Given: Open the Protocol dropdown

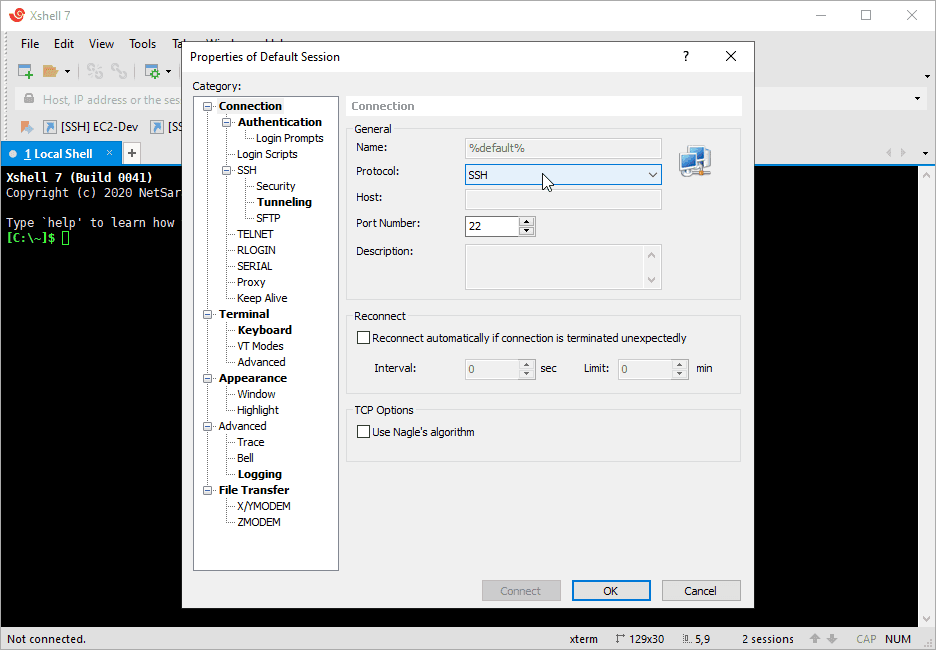Looking at the screenshot, I should [x=563, y=174].
